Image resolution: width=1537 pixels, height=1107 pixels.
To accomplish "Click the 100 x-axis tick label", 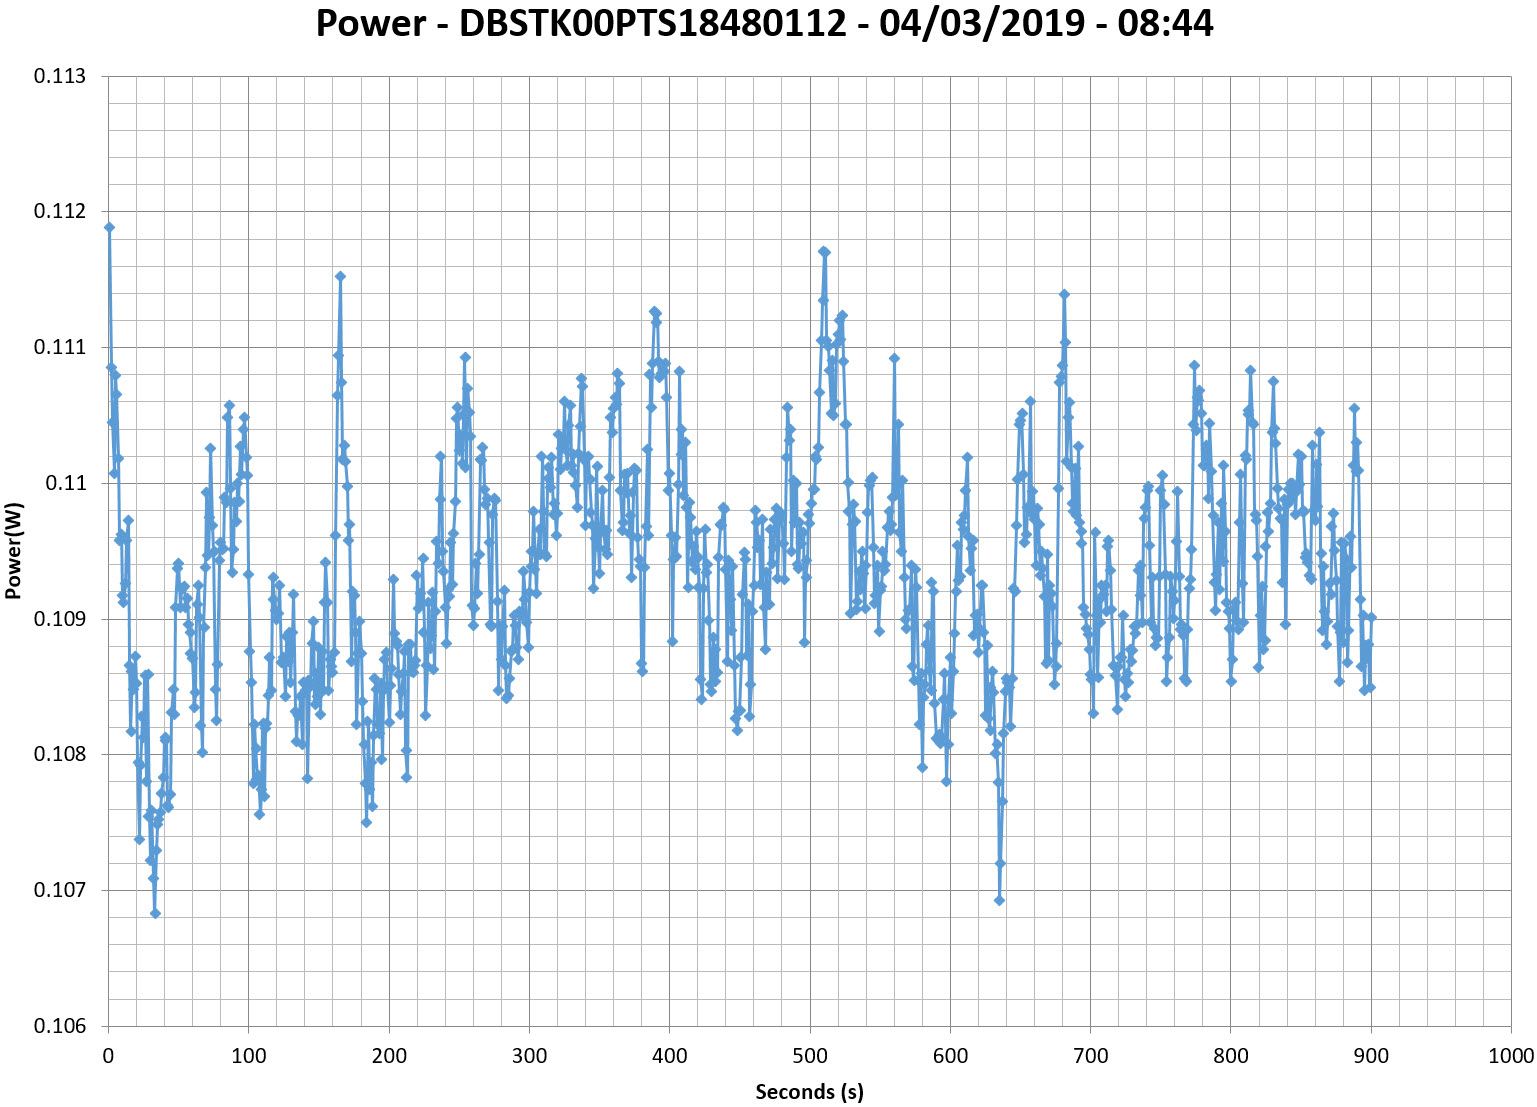I will 248,1056.
